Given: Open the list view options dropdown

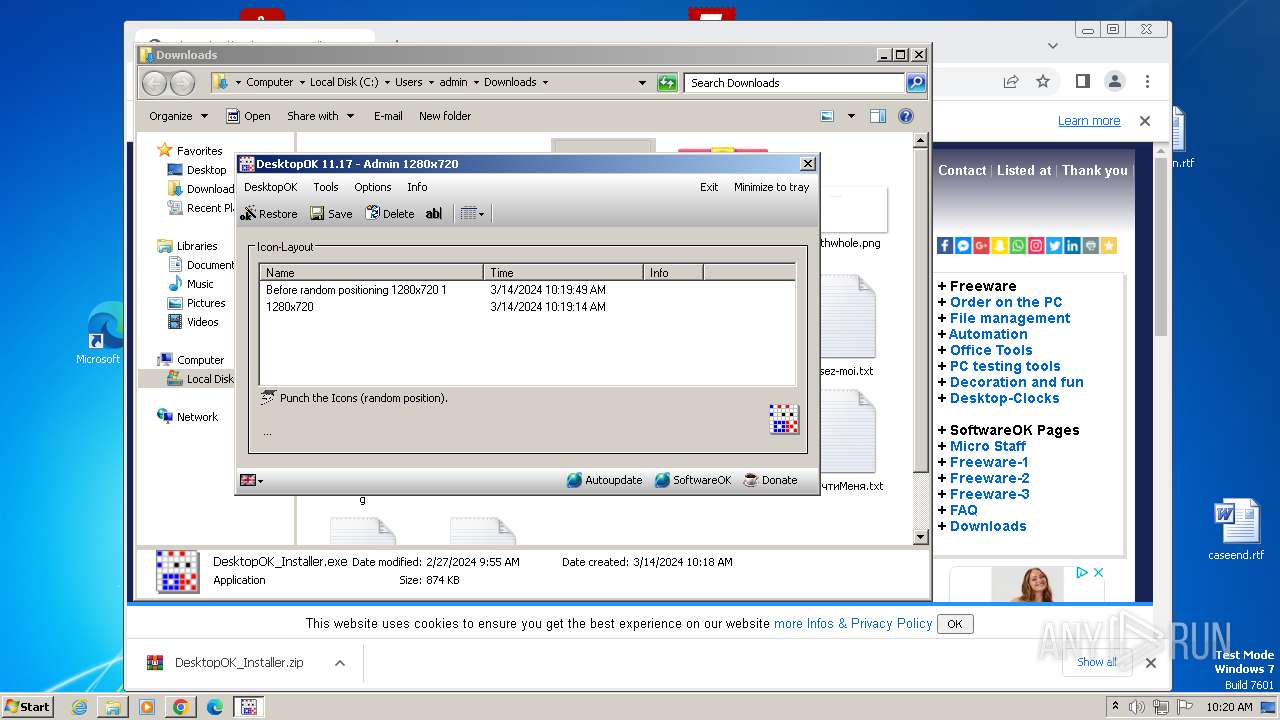Looking at the screenshot, I should pyautogui.click(x=472, y=213).
